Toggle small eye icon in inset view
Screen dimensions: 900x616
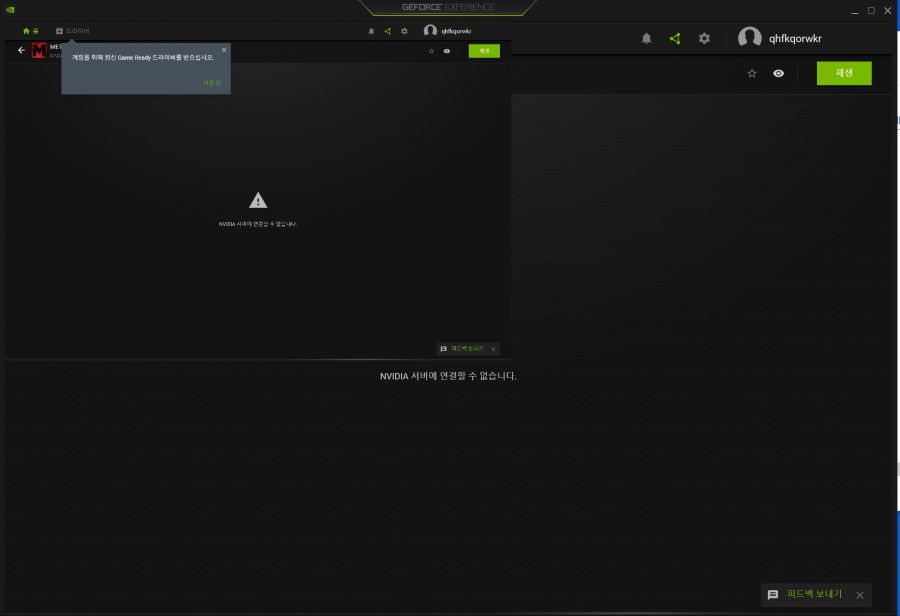pos(447,51)
